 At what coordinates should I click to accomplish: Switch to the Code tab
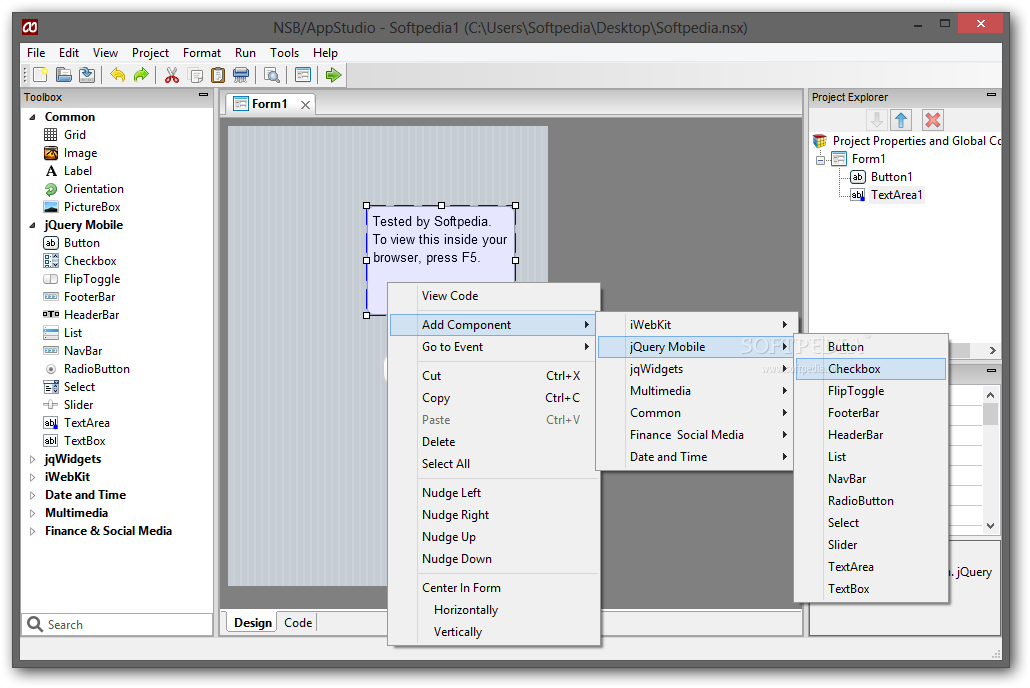pyautogui.click(x=298, y=623)
